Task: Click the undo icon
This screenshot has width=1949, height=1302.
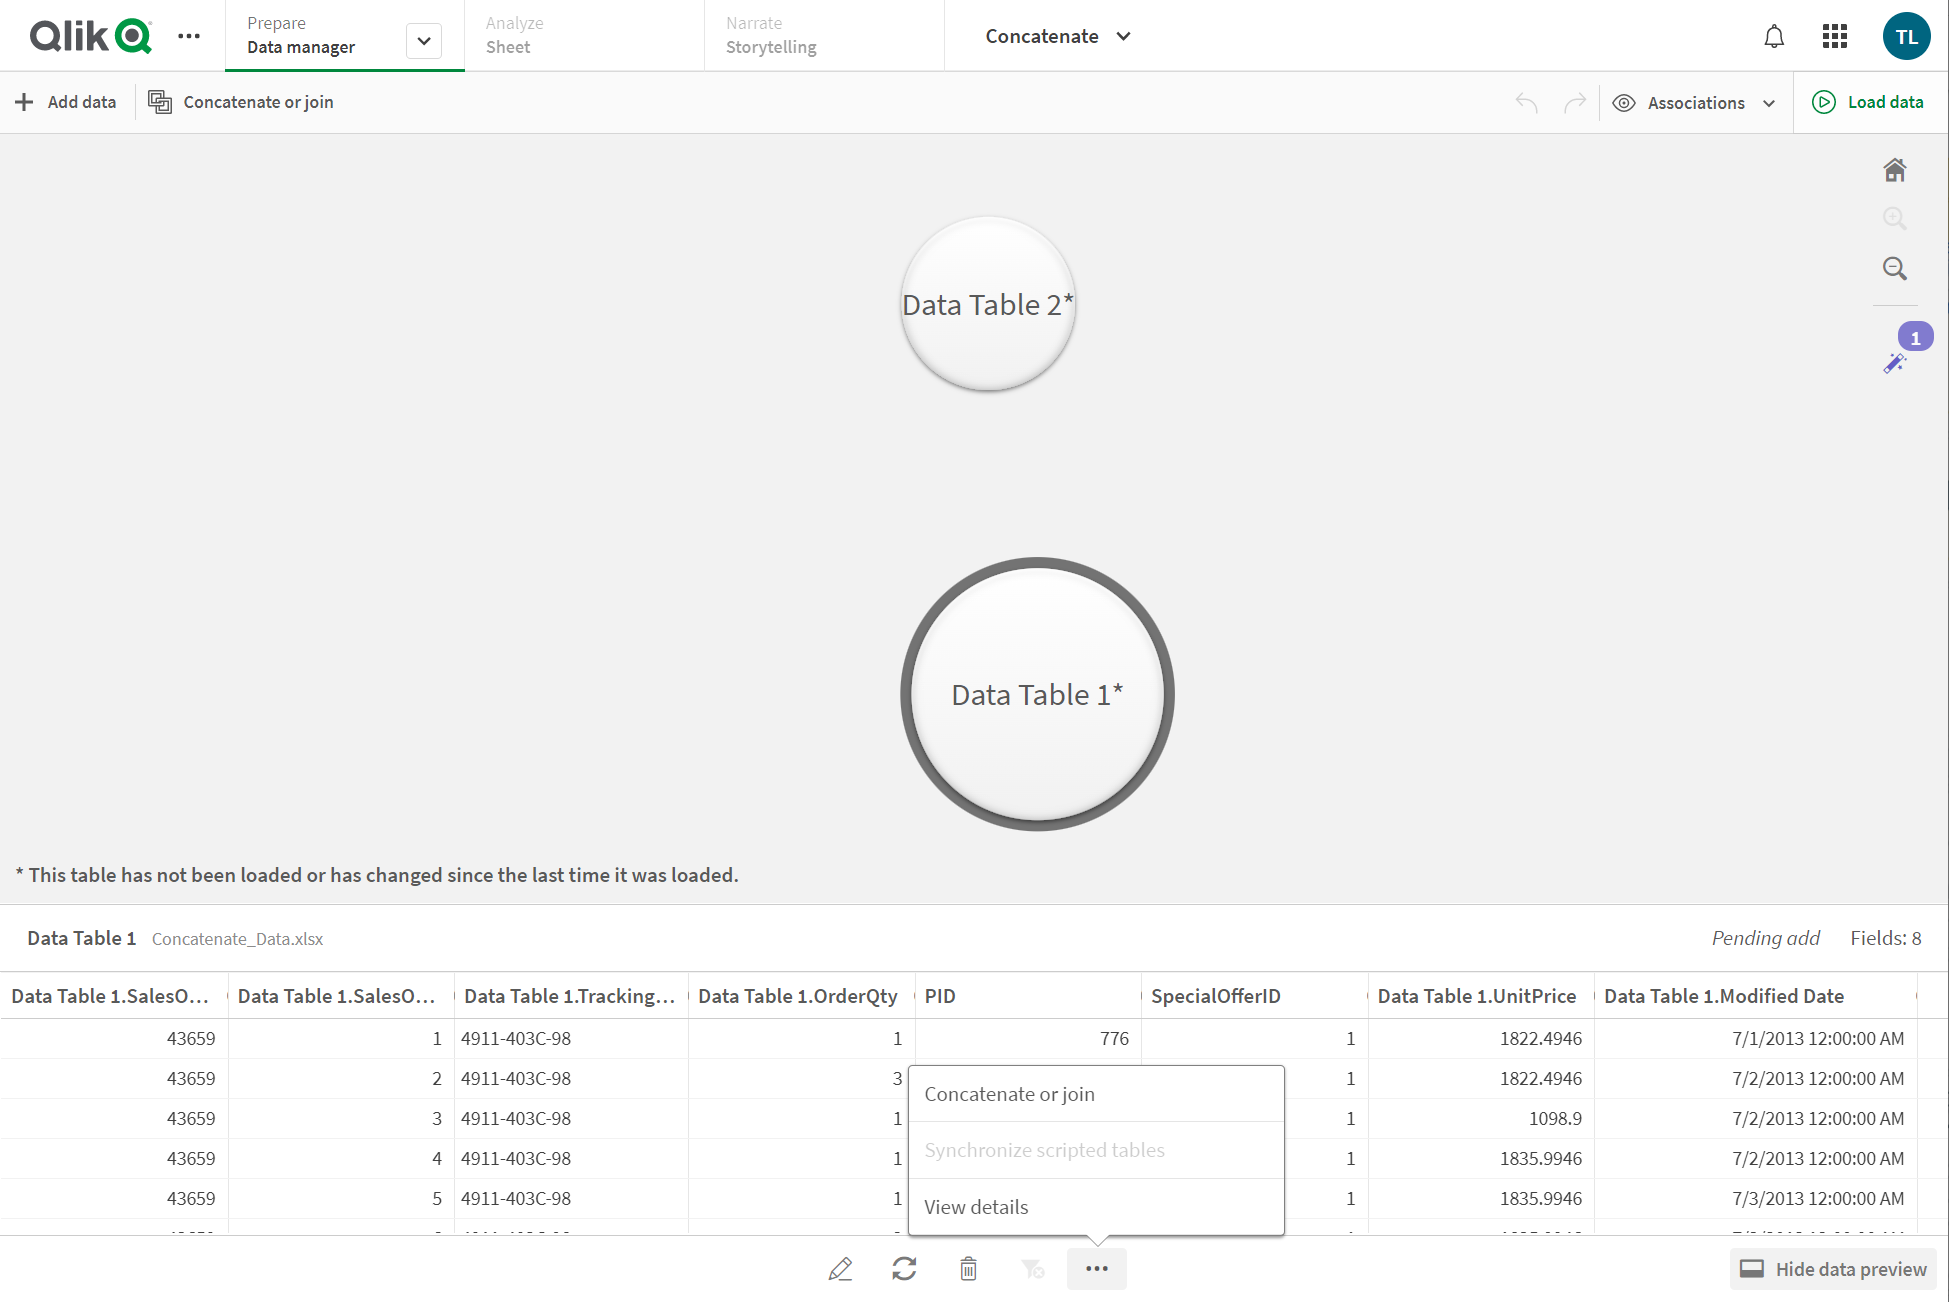Action: click(x=1525, y=100)
